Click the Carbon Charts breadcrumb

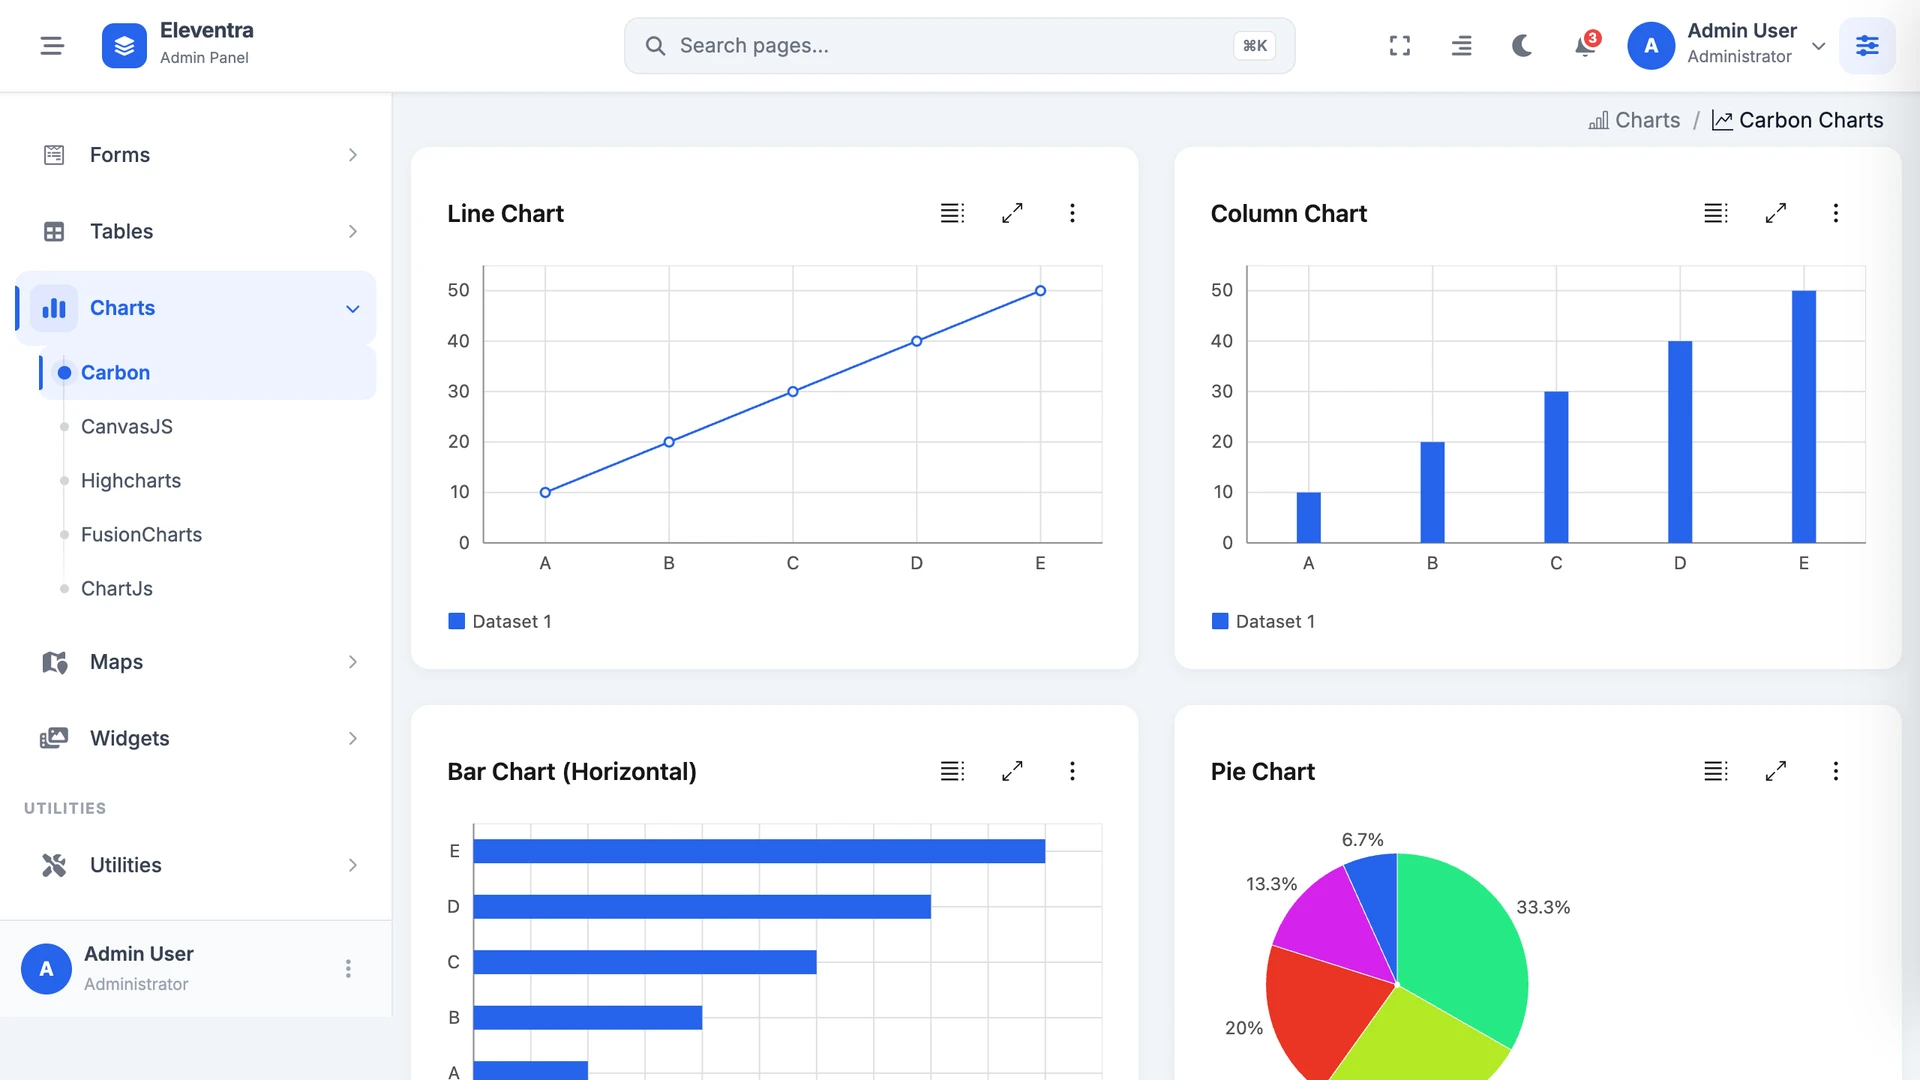pyautogui.click(x=1797, y=120)
